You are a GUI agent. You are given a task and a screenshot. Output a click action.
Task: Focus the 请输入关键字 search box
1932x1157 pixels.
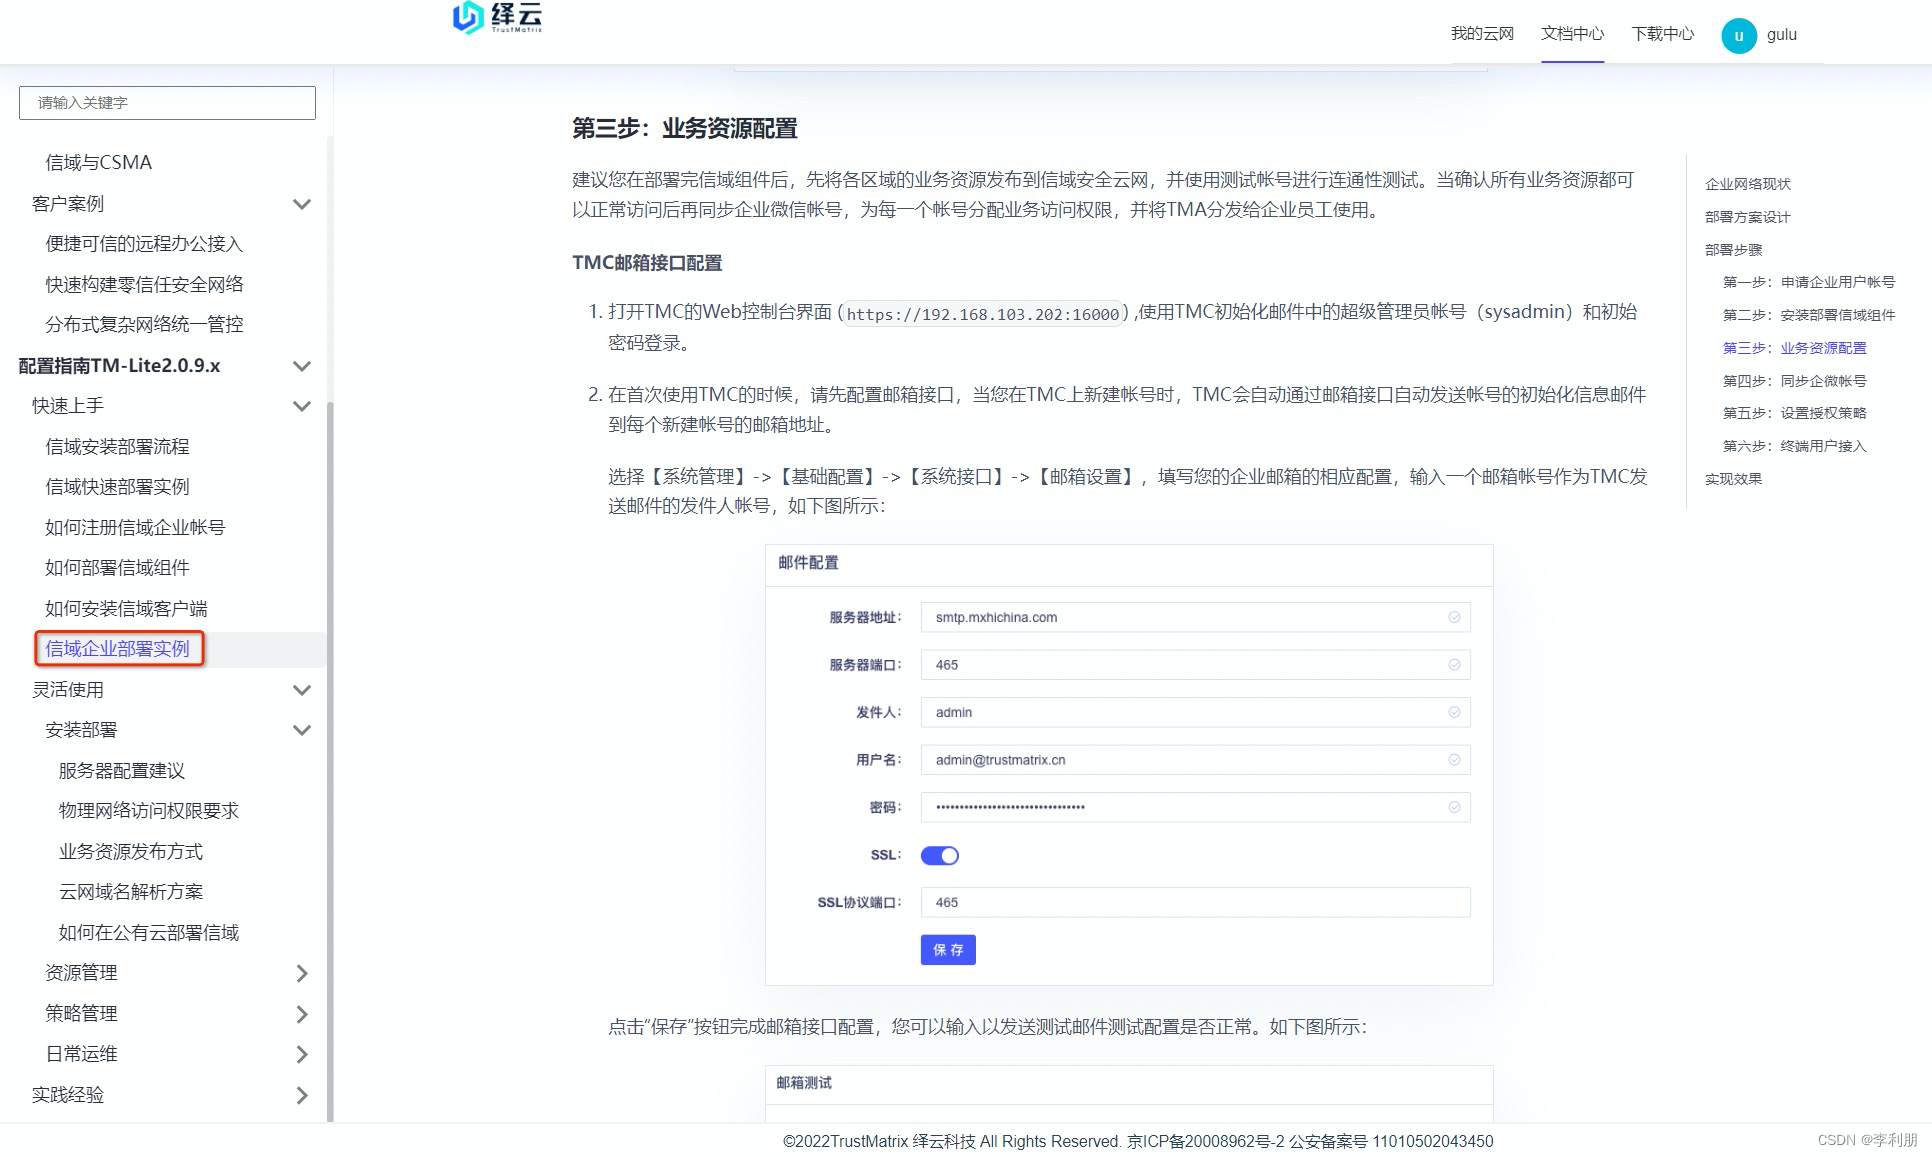(167, 103)
